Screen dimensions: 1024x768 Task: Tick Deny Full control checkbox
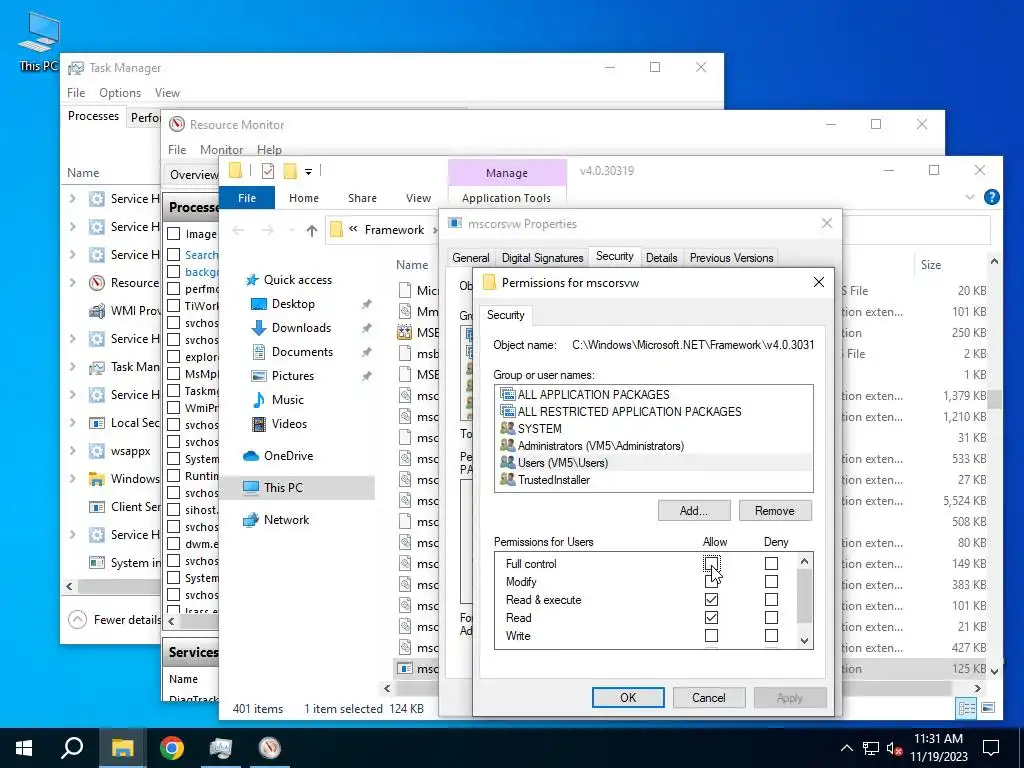(771, 563)
